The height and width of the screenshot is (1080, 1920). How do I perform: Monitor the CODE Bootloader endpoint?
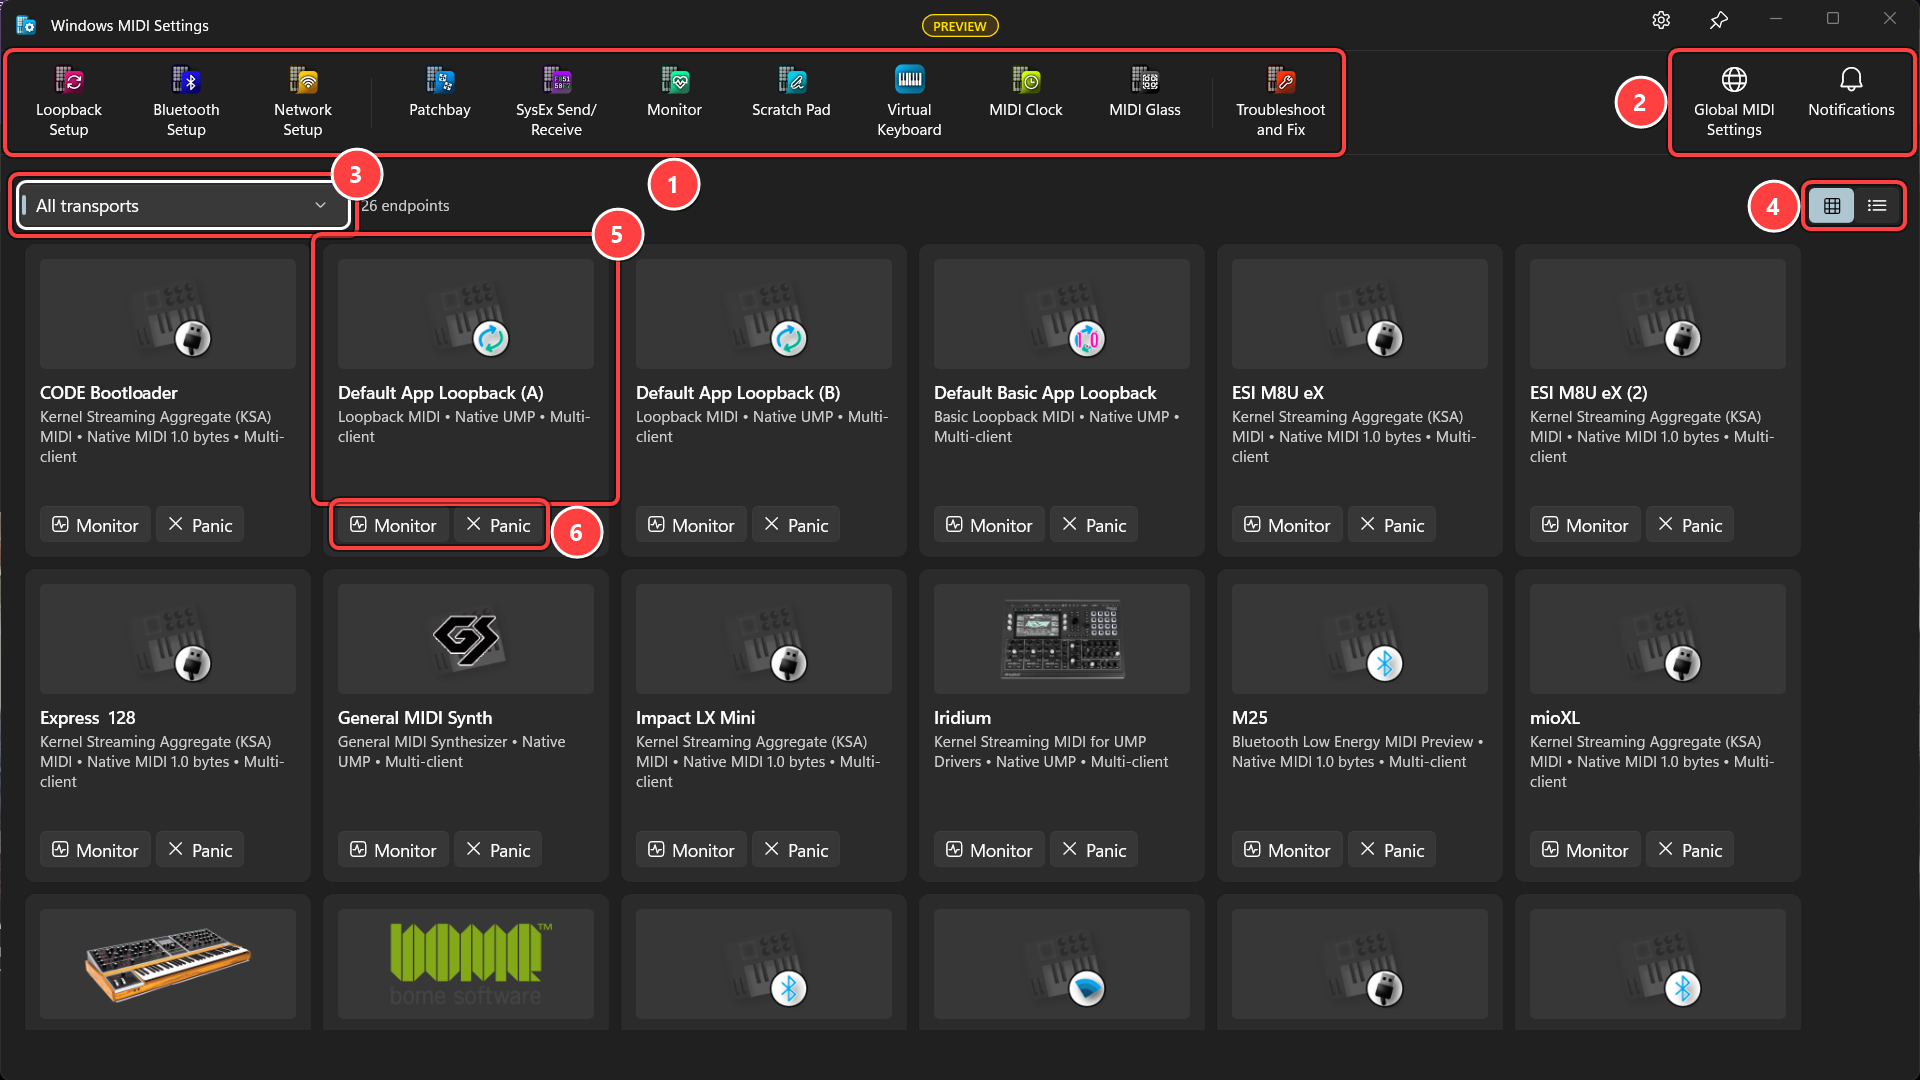click(95, 525)
